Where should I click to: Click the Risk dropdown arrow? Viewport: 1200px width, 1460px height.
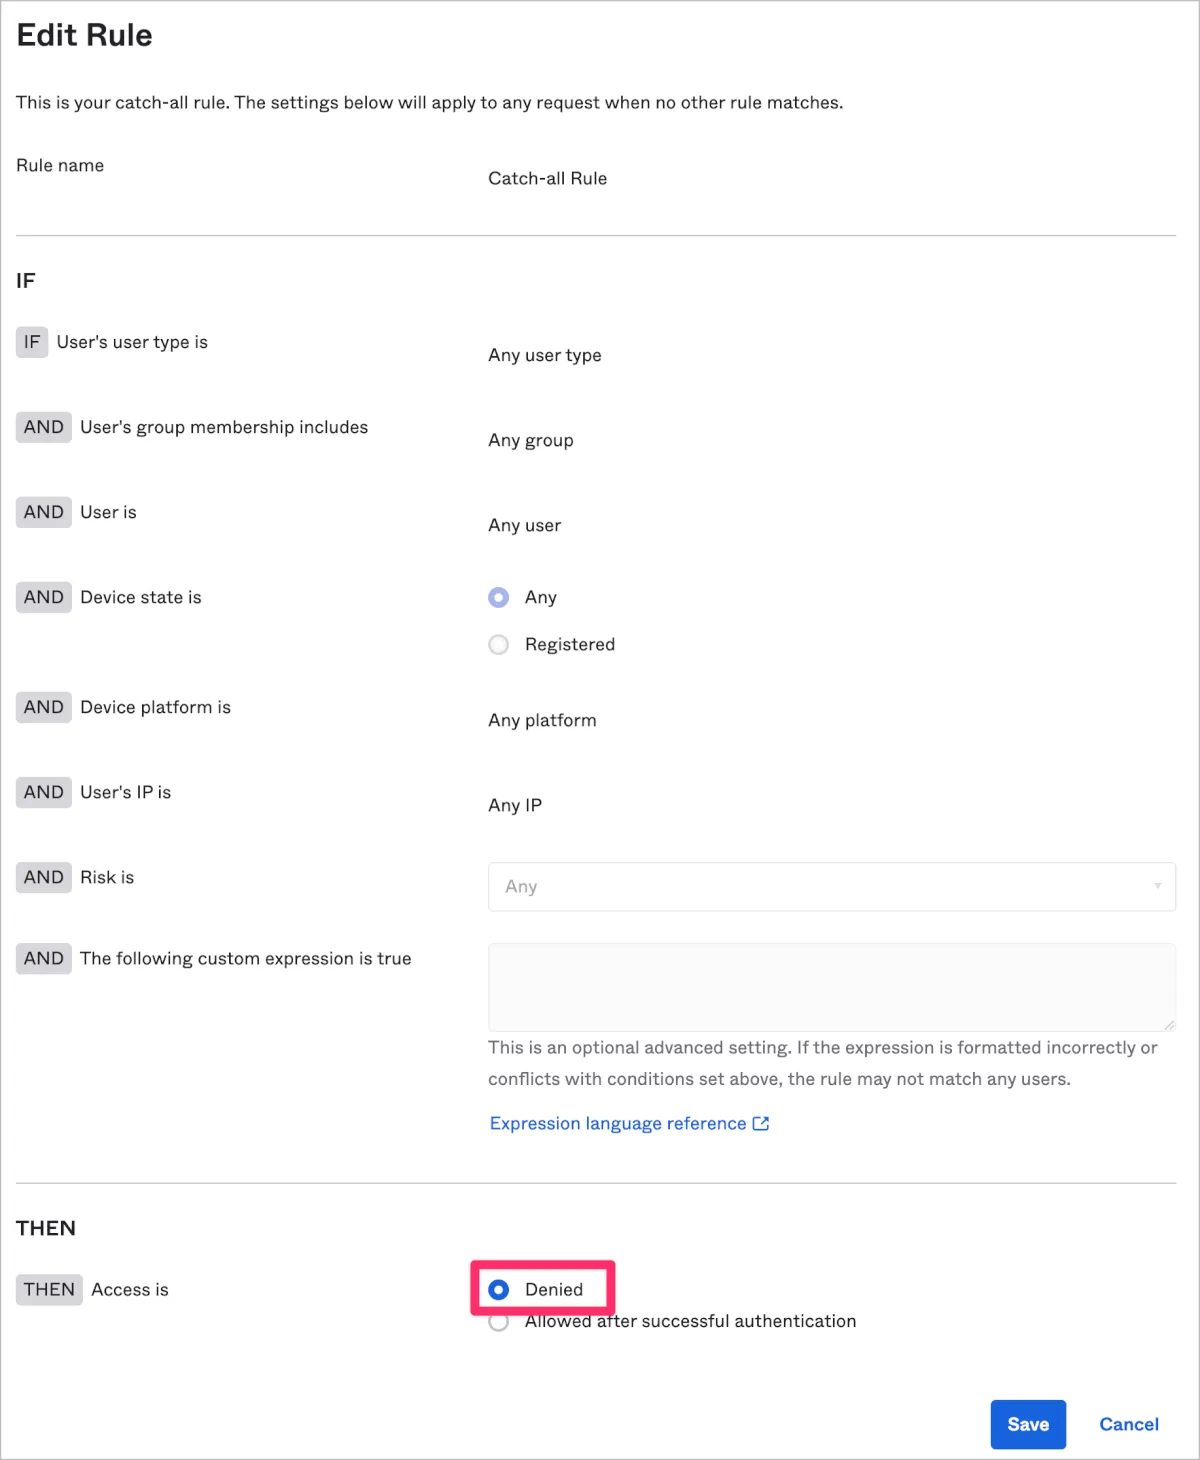coord(1157,886)
